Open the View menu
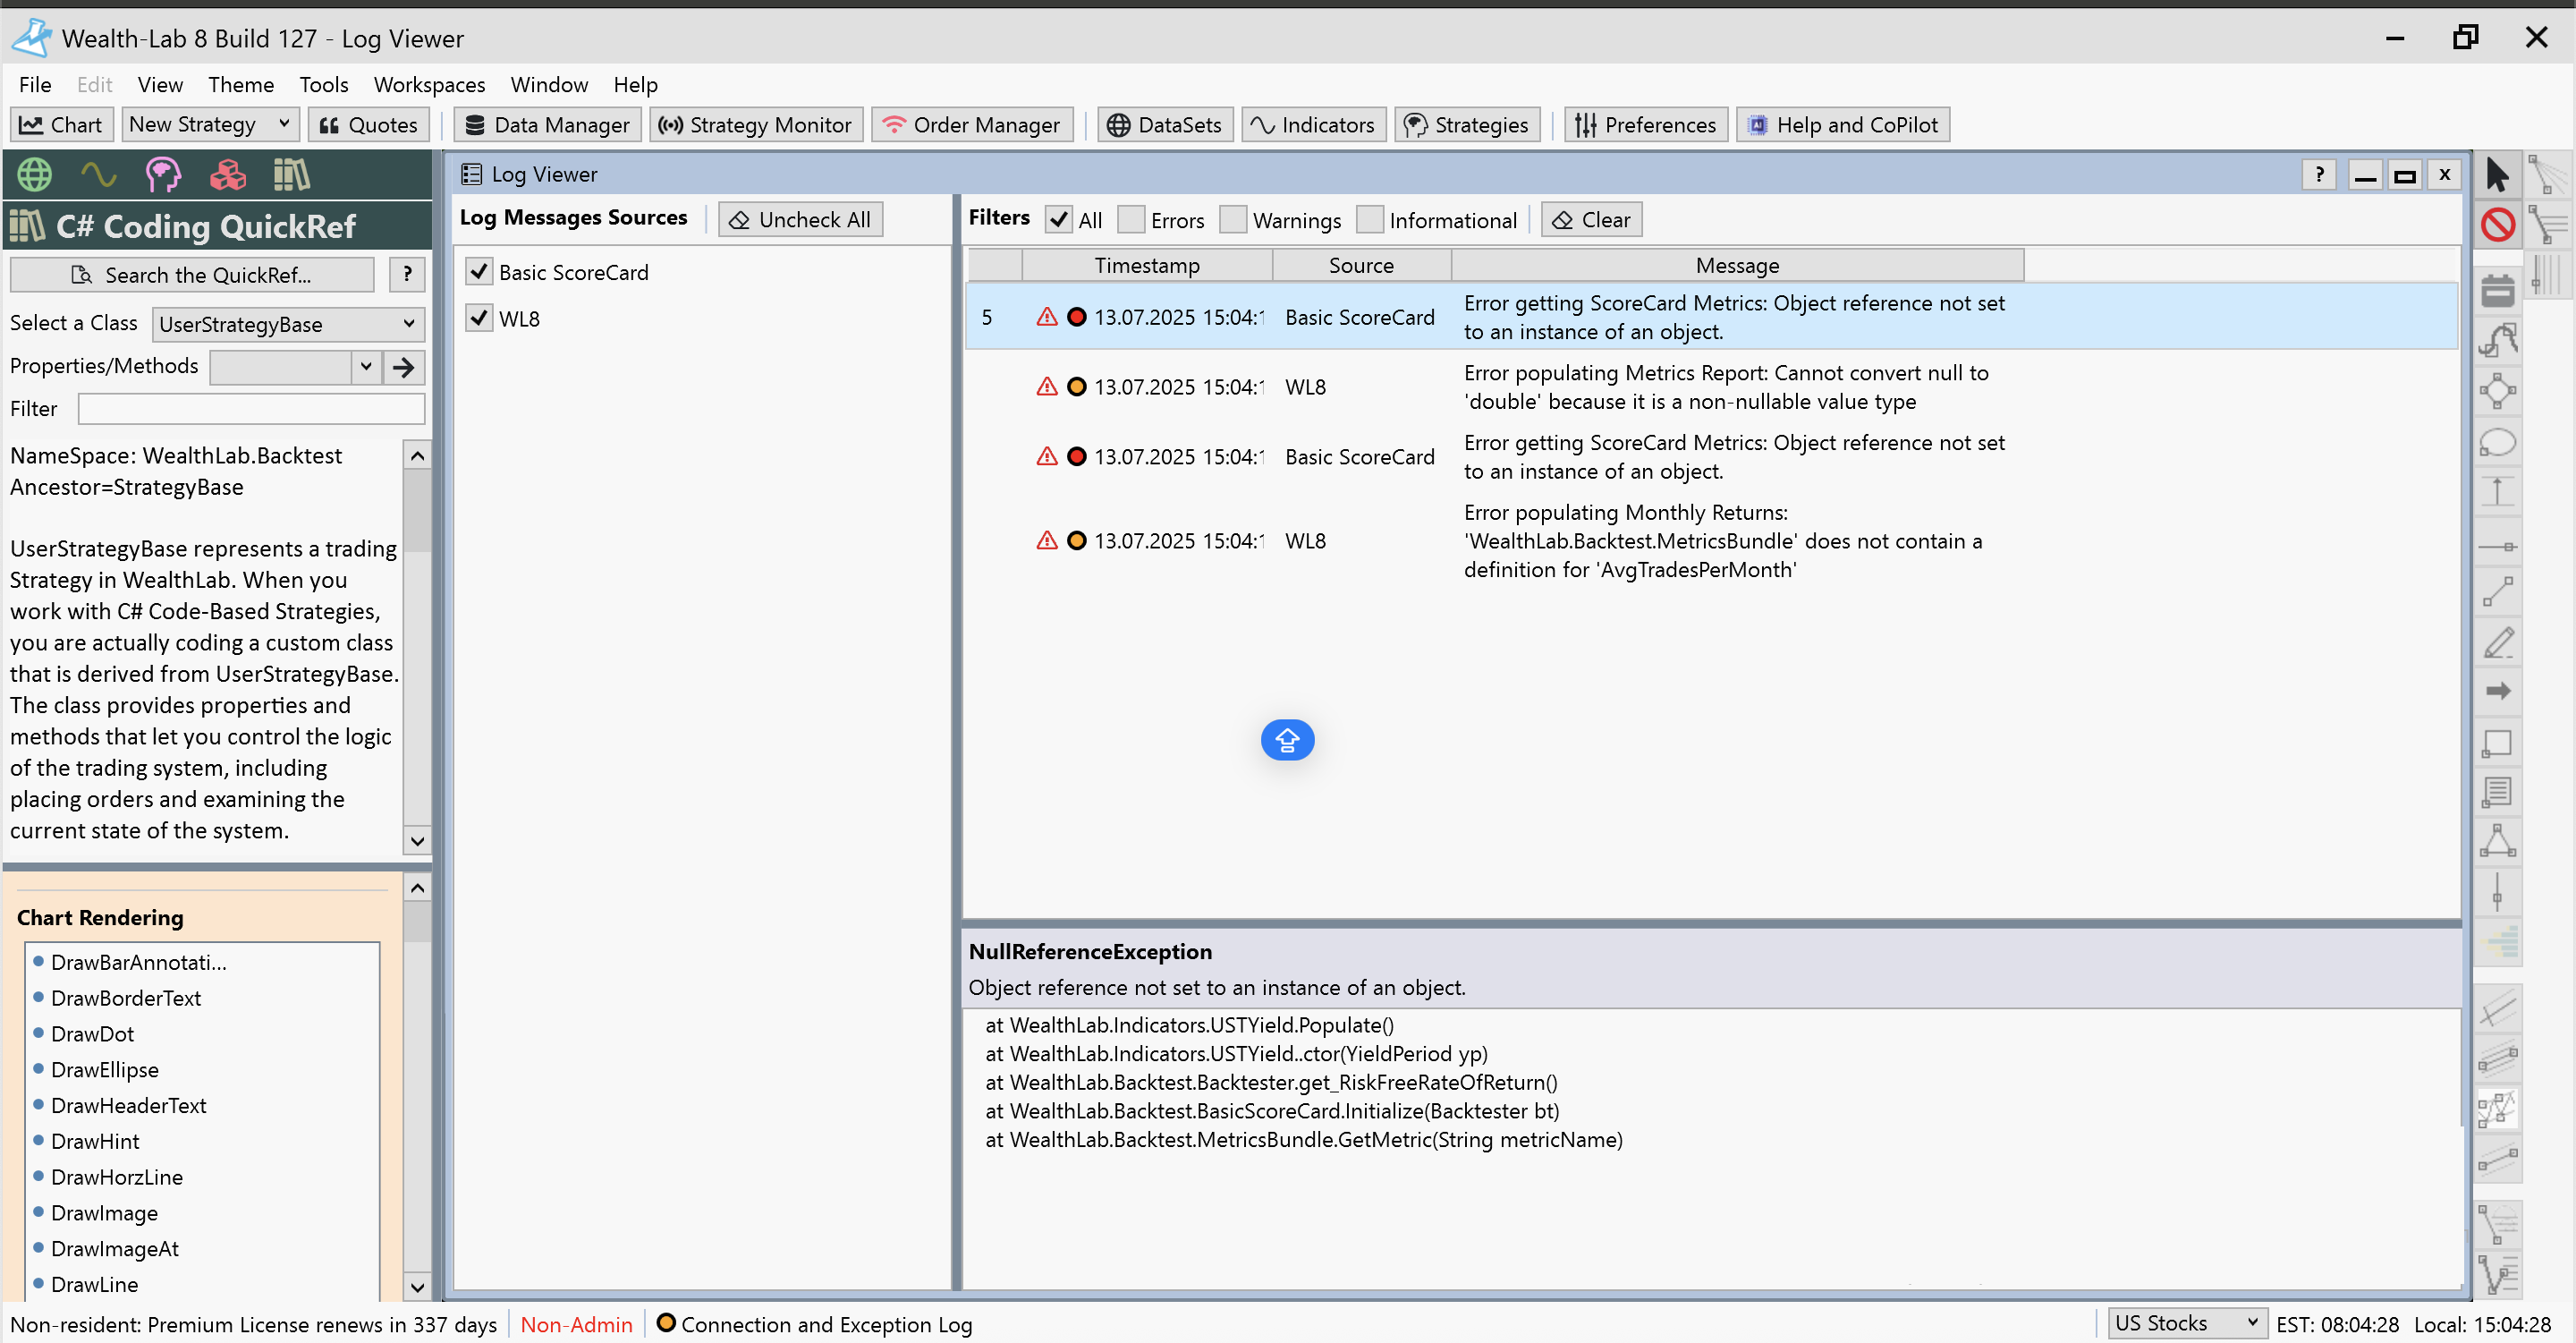Viewport: 2576px width, 1343px height. point(160,85)
